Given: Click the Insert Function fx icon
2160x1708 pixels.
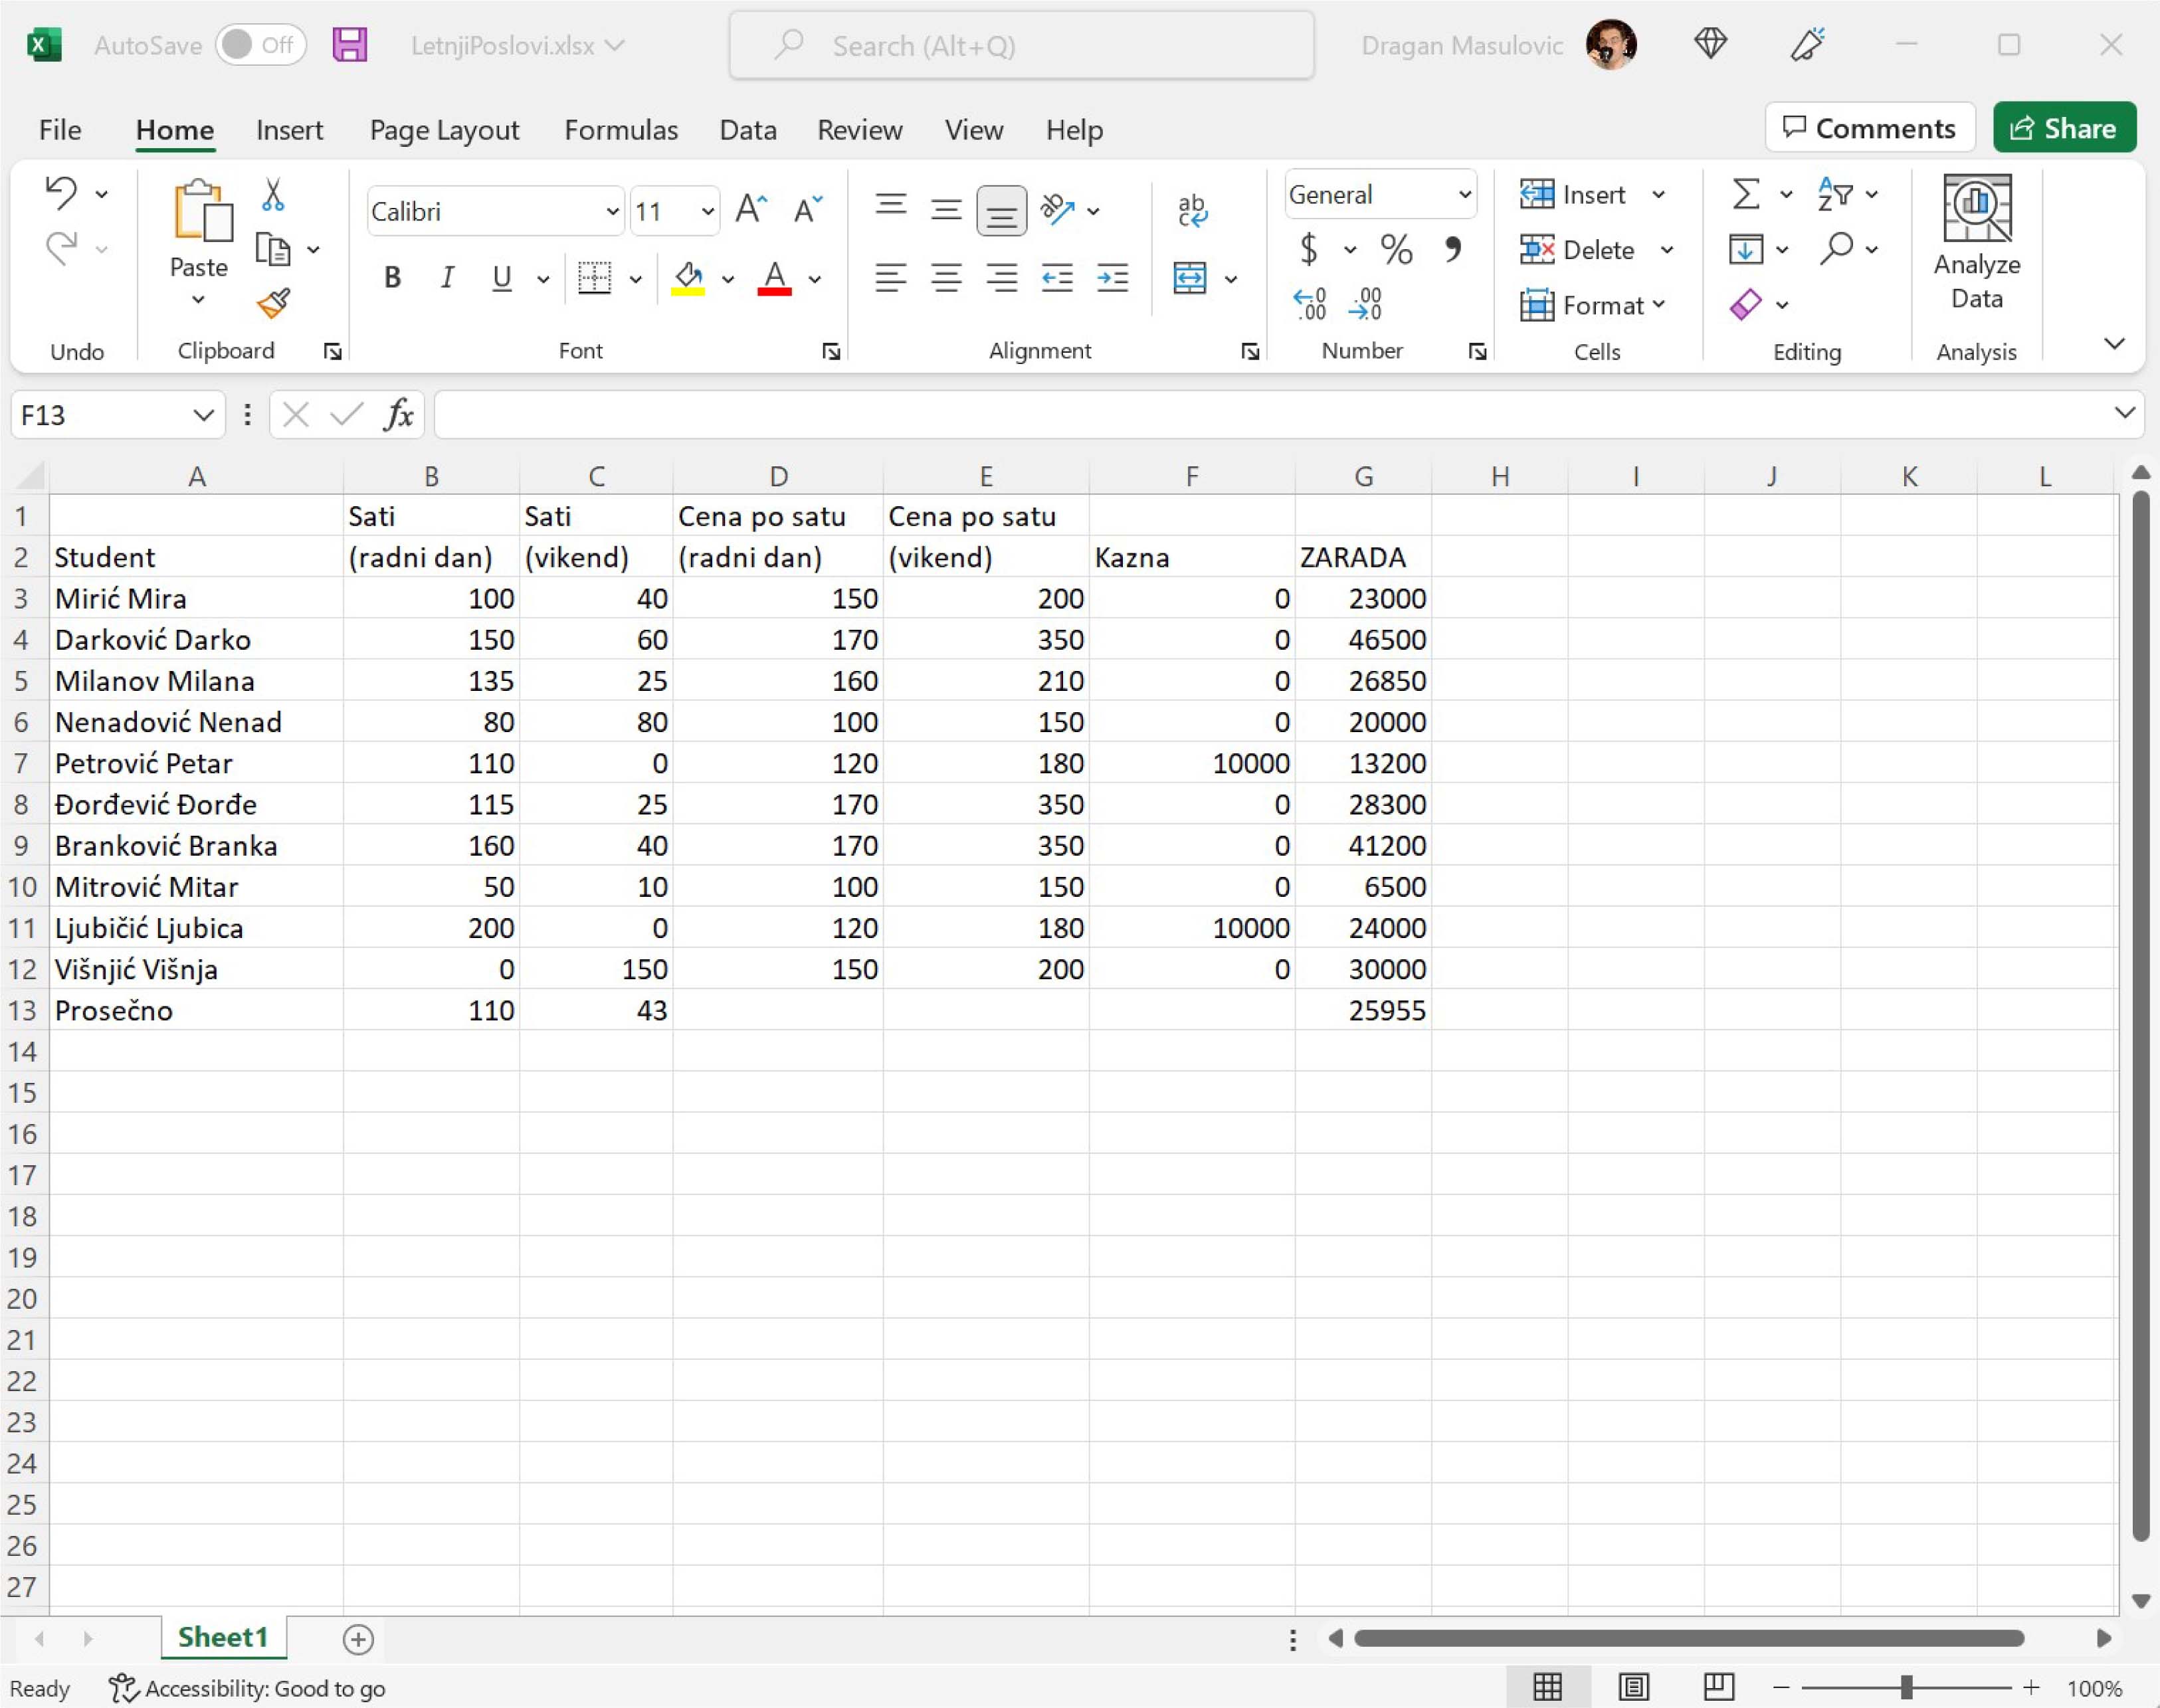Looking at the screenshot, I should pos(398,414).
